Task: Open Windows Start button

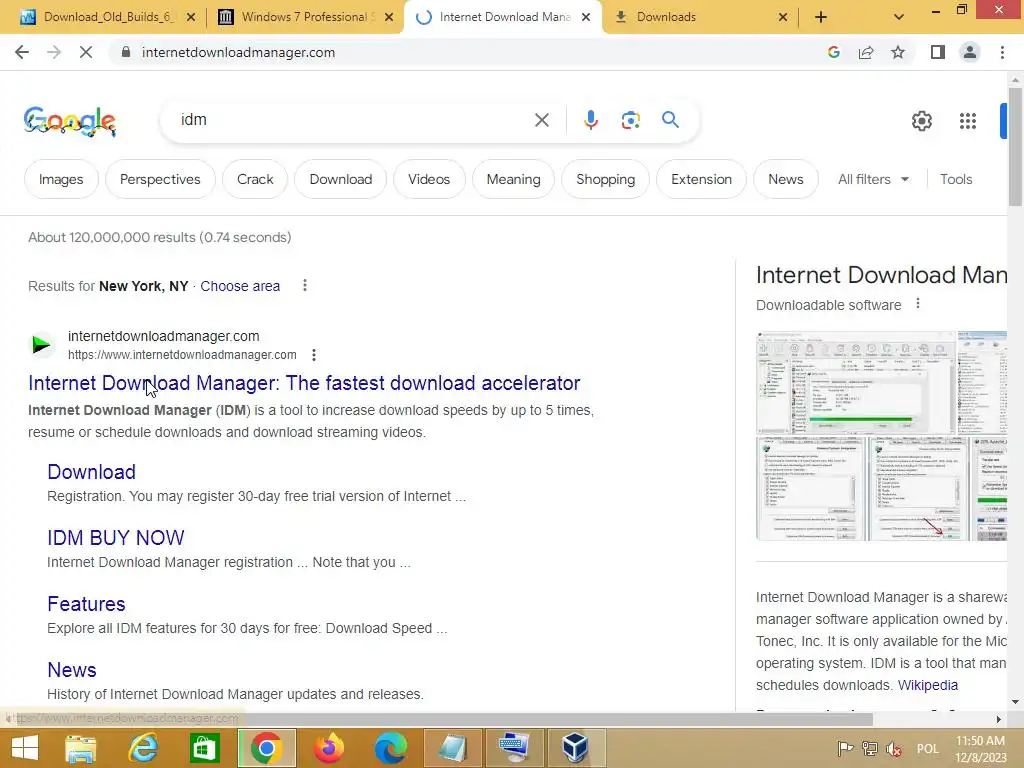Action: point(25,748)
